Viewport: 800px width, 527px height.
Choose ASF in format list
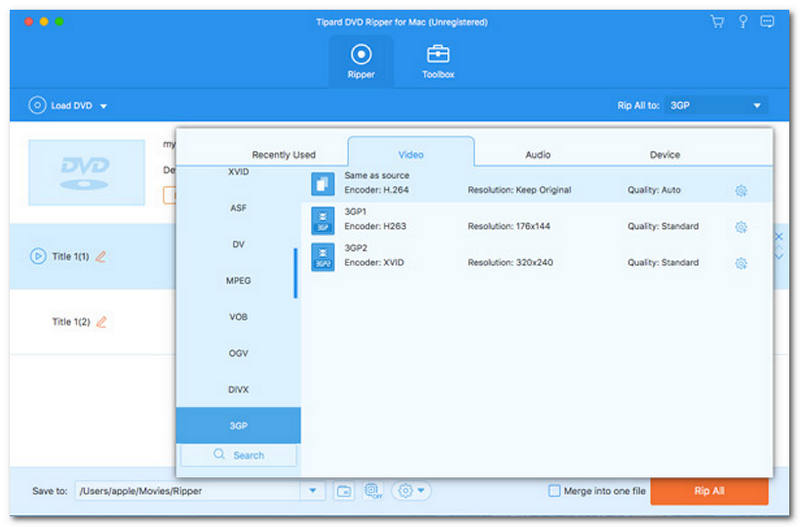click(238, 208)
